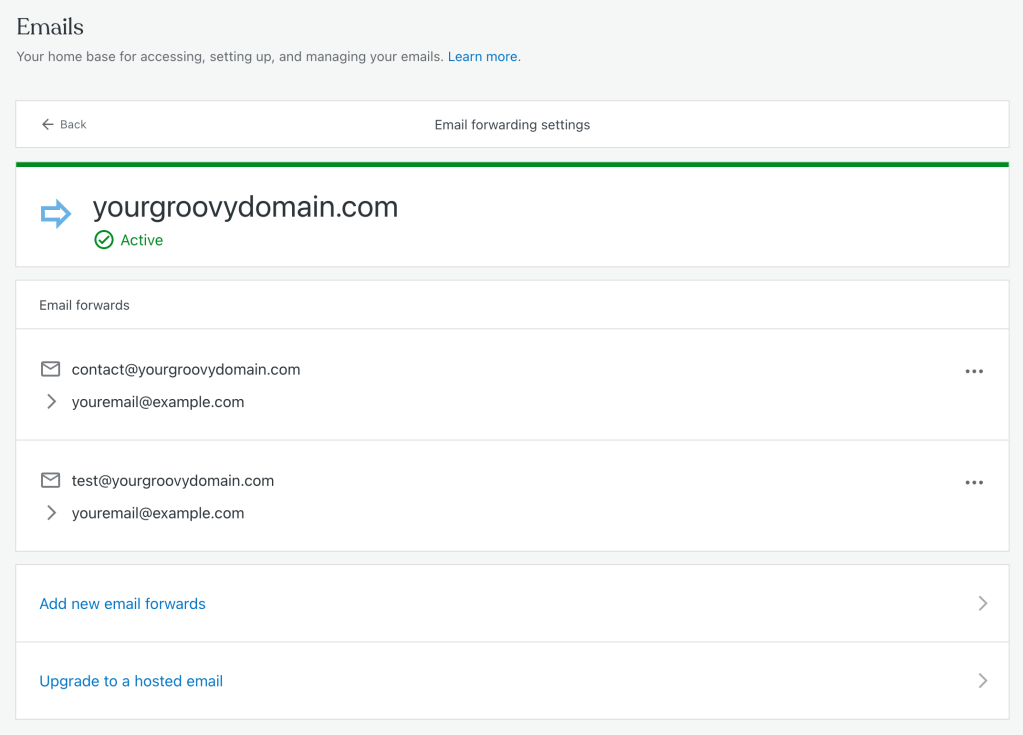Go back using the Back link

tap(64, 125)
